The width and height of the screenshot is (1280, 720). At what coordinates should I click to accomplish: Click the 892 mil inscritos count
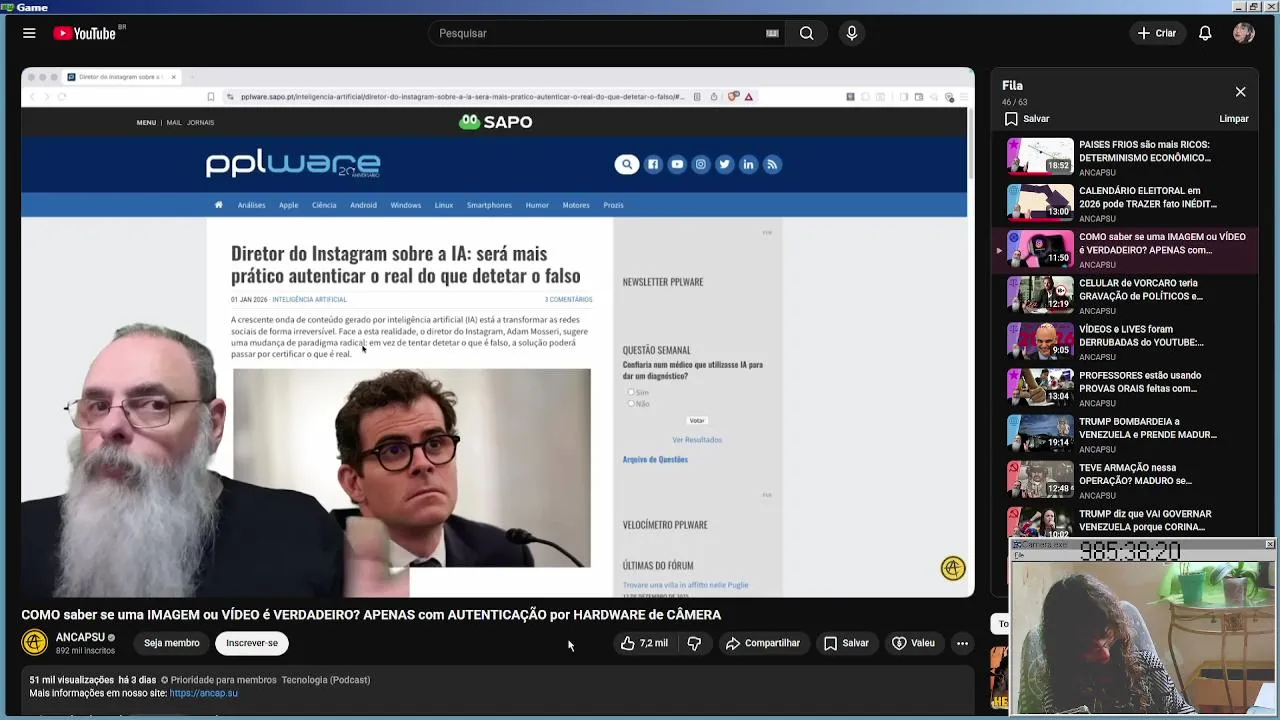(85, 651)
